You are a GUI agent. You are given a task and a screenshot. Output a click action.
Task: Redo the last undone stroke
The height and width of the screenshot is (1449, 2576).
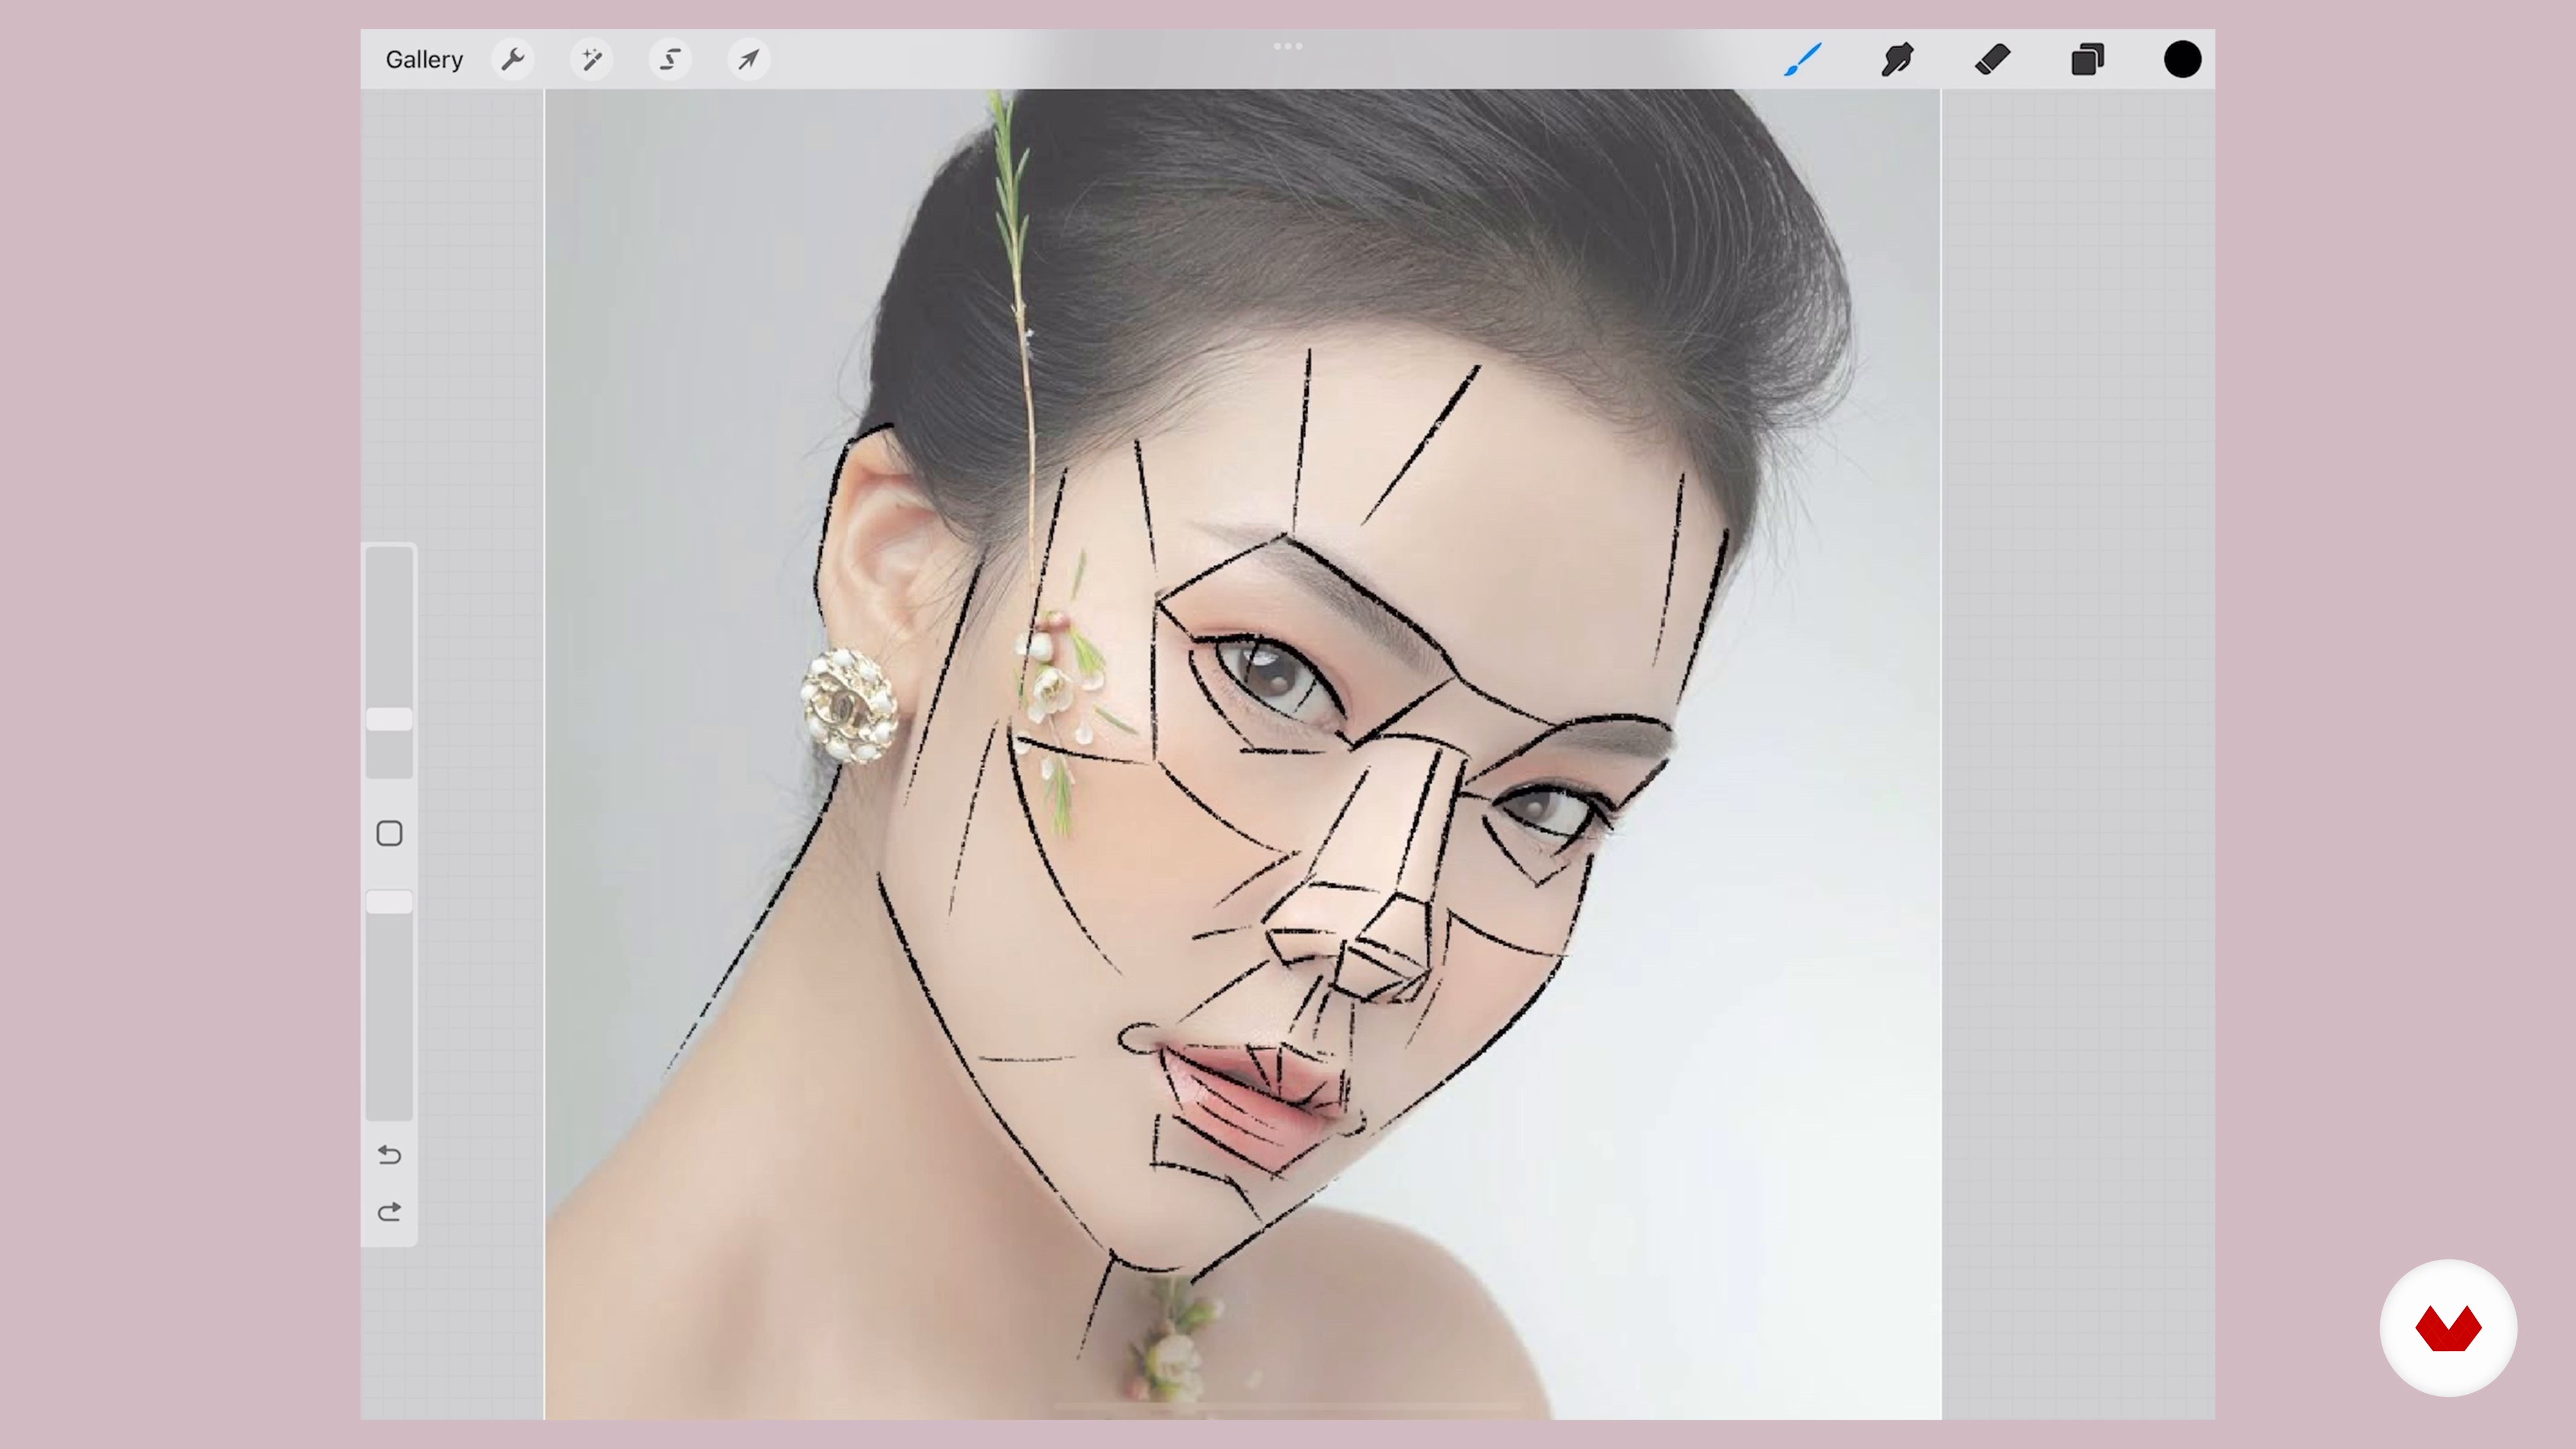[x=389, y=1212]
